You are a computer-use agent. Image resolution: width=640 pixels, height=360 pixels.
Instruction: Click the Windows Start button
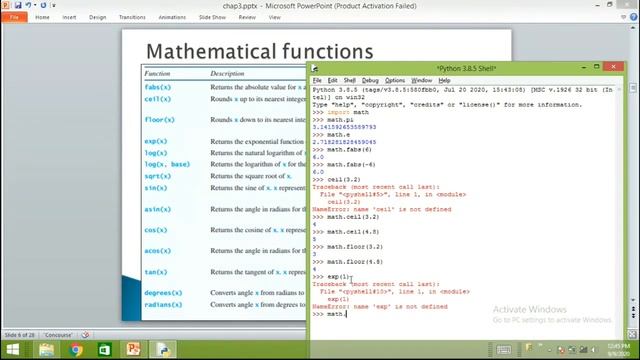click(x=13, y=350)
